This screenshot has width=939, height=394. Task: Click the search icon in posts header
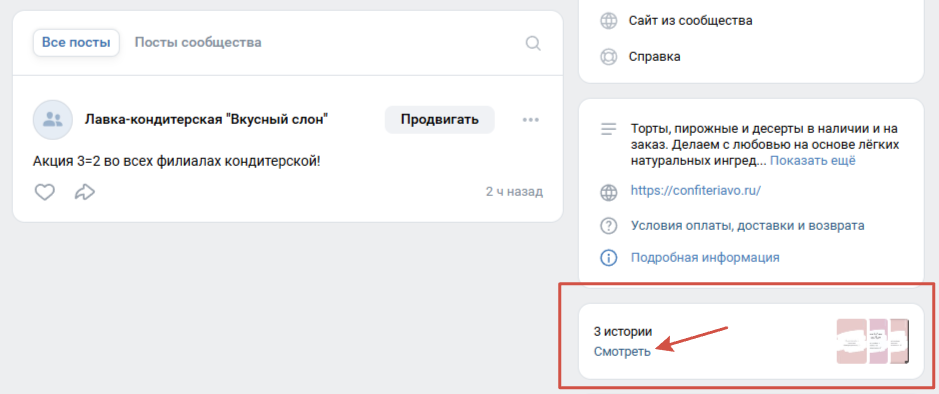pos(533,43)
